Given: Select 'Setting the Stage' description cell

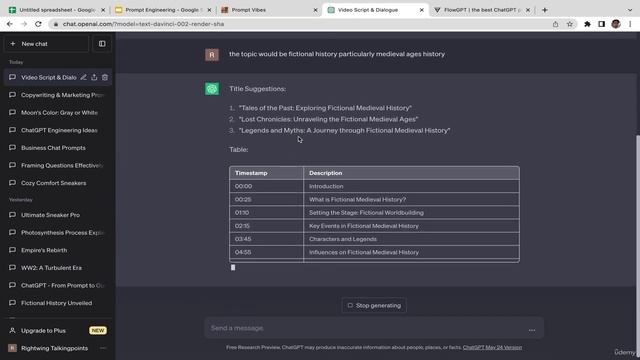Looking at the screenshot, I should 411,213.
